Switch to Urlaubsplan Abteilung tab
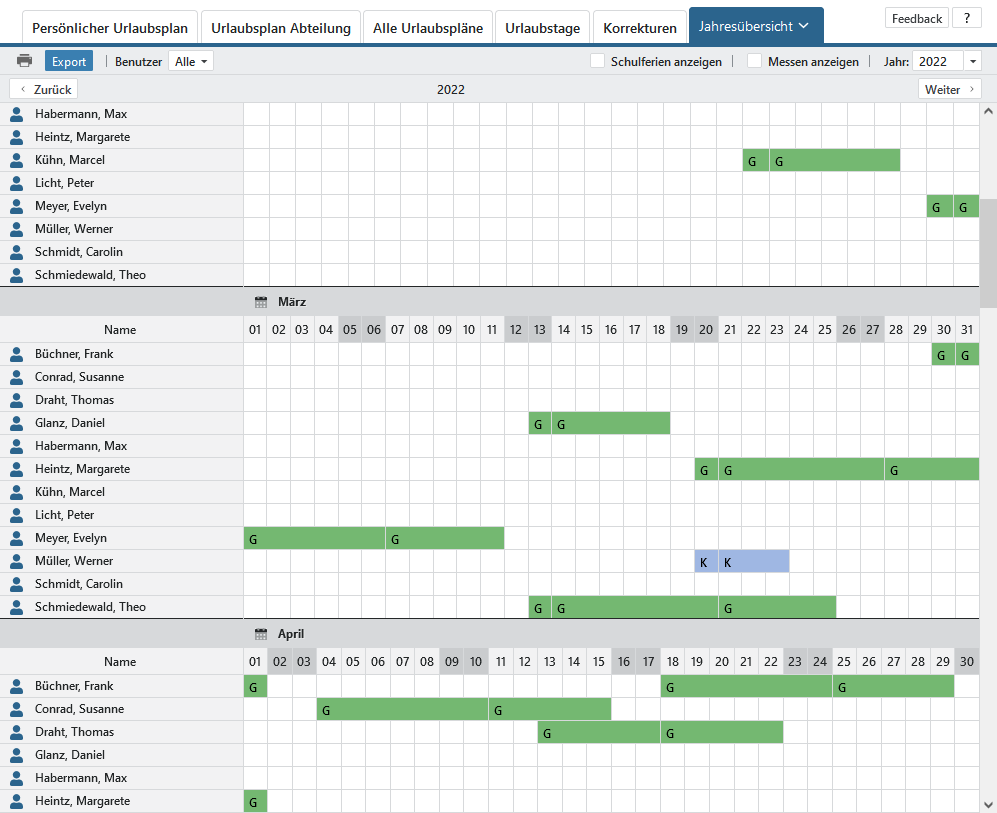 click(281, 28)
